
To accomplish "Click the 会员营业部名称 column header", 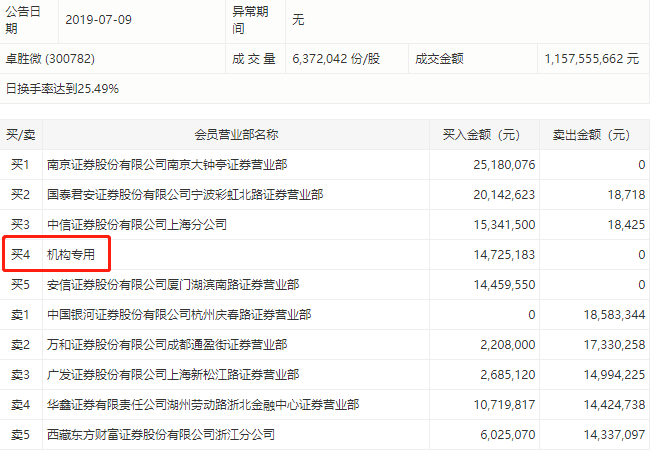I will tap(236, 135).
